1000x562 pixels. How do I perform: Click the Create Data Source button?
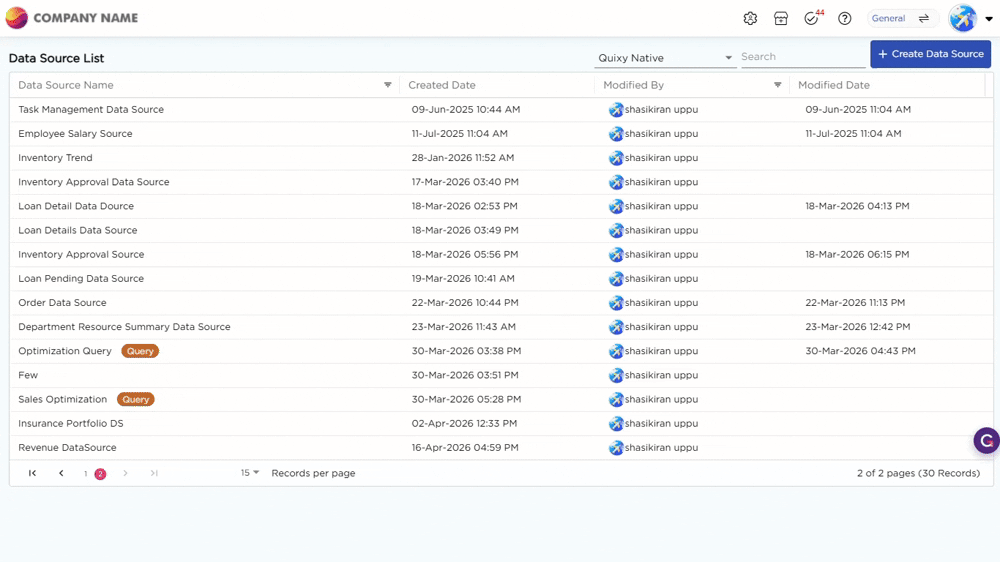930,54
